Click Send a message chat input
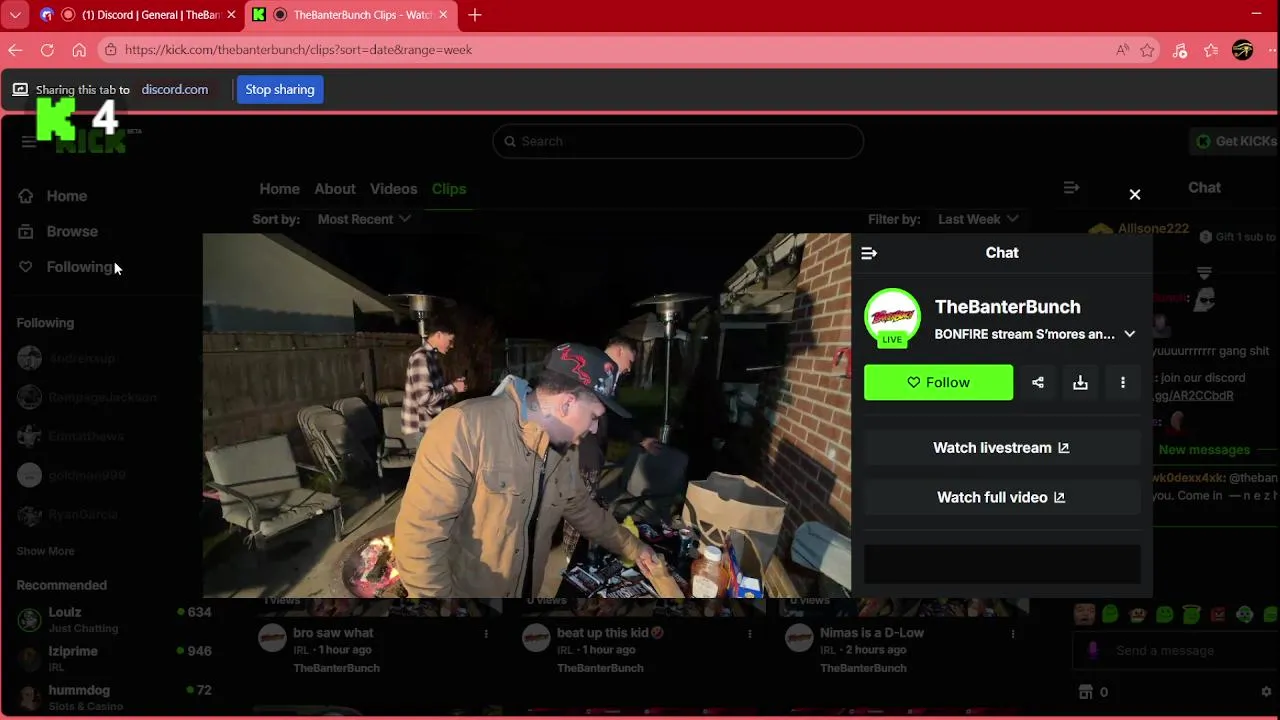 point(1176,651)
